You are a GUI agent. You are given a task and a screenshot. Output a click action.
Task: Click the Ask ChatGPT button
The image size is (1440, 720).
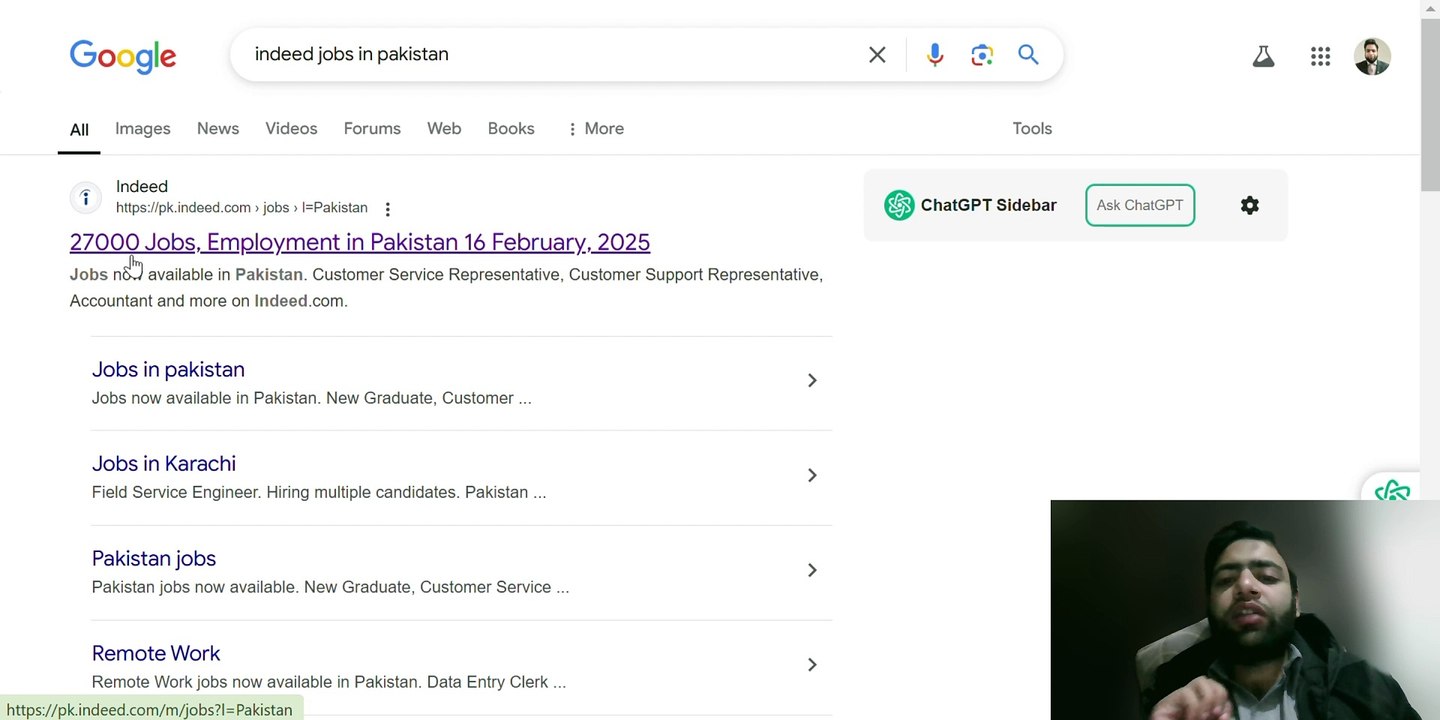pos(1140,205)
